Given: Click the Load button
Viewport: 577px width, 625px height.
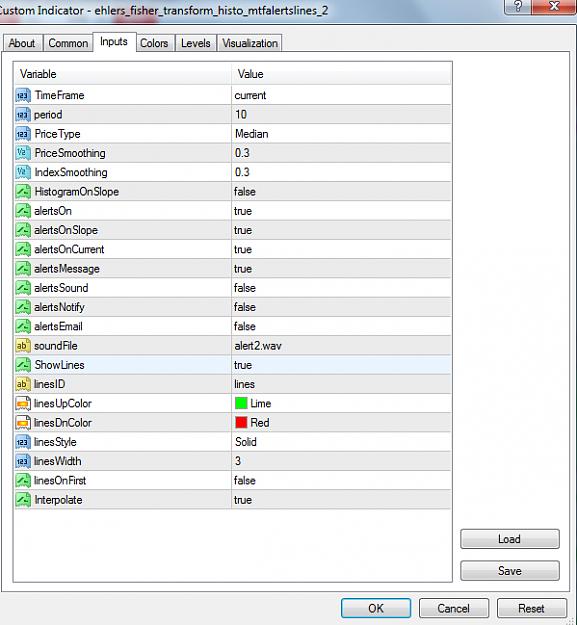Looking at the screenshot, I should pos(510,539).
